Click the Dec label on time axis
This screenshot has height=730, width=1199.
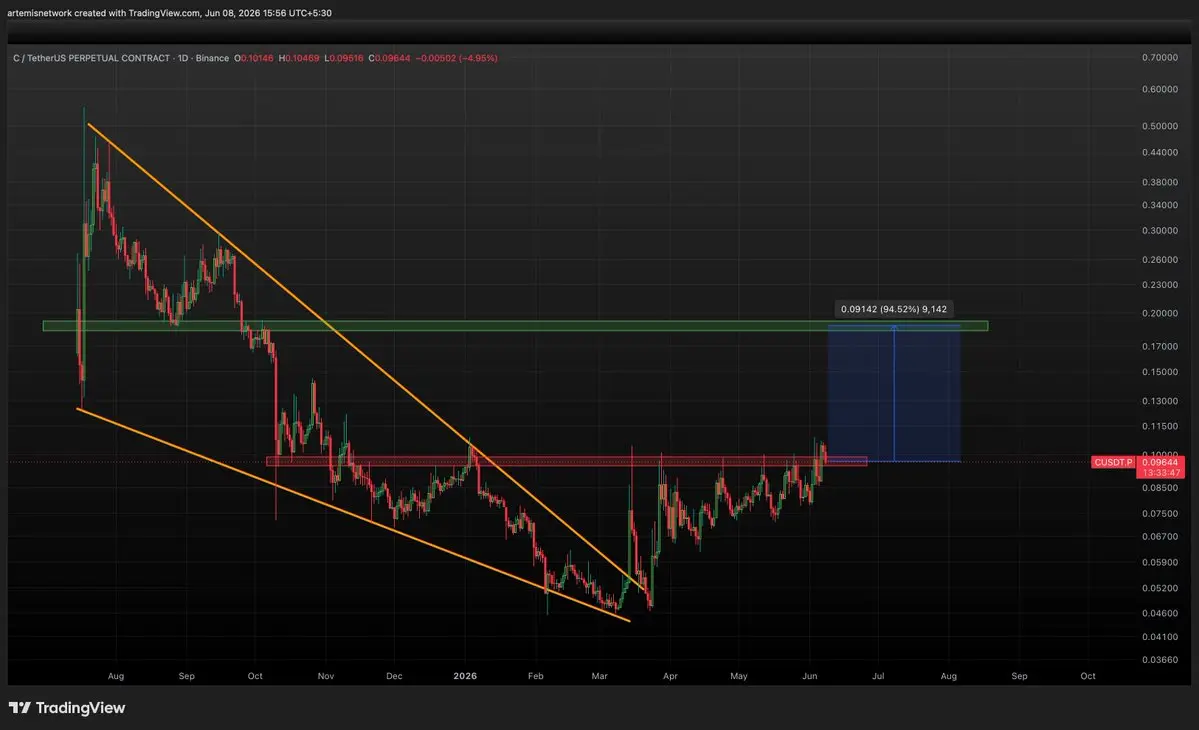point(394,676)
